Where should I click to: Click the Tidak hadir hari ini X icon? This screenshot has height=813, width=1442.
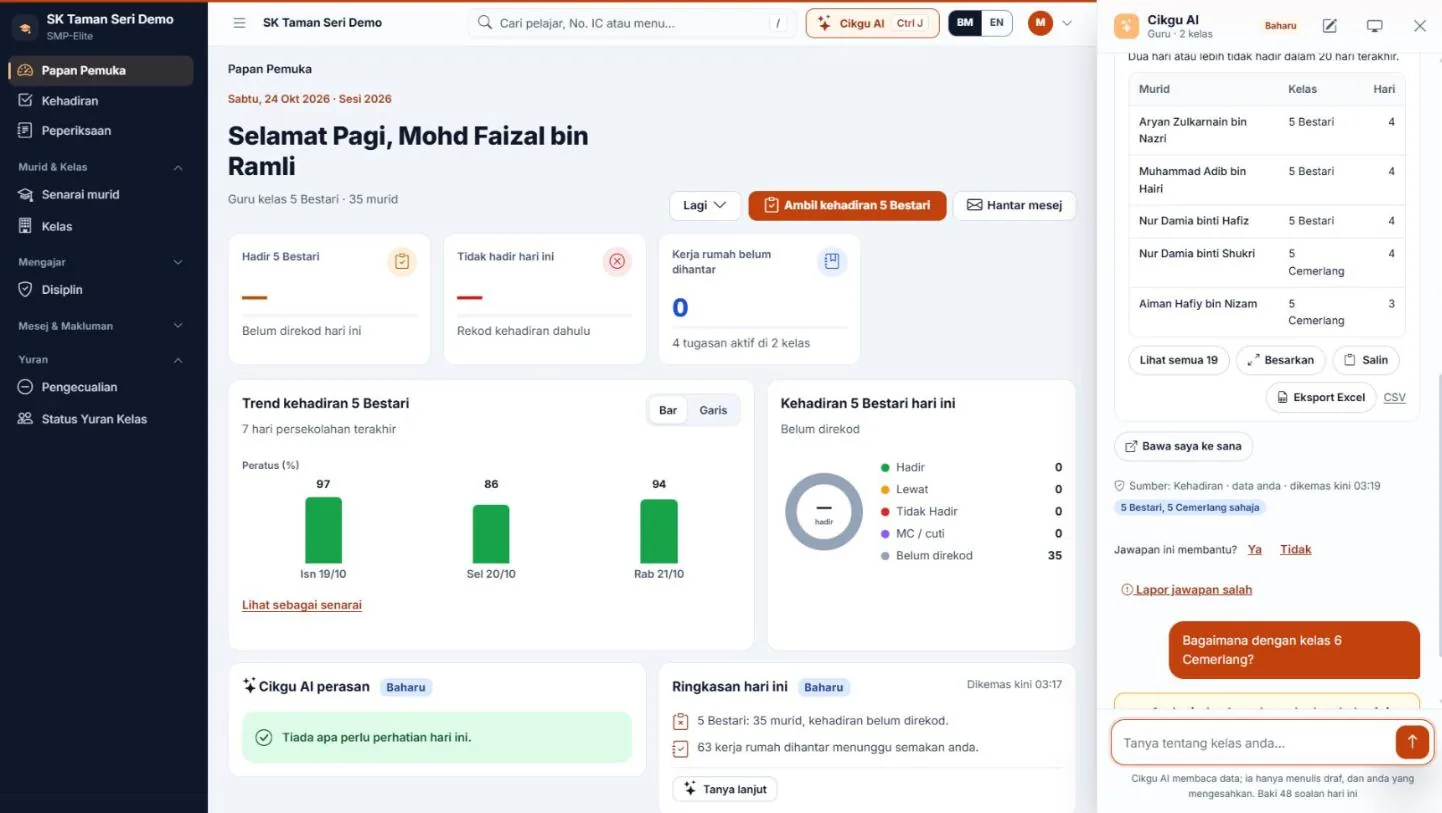pyautogui.click(x=617, y=262)
